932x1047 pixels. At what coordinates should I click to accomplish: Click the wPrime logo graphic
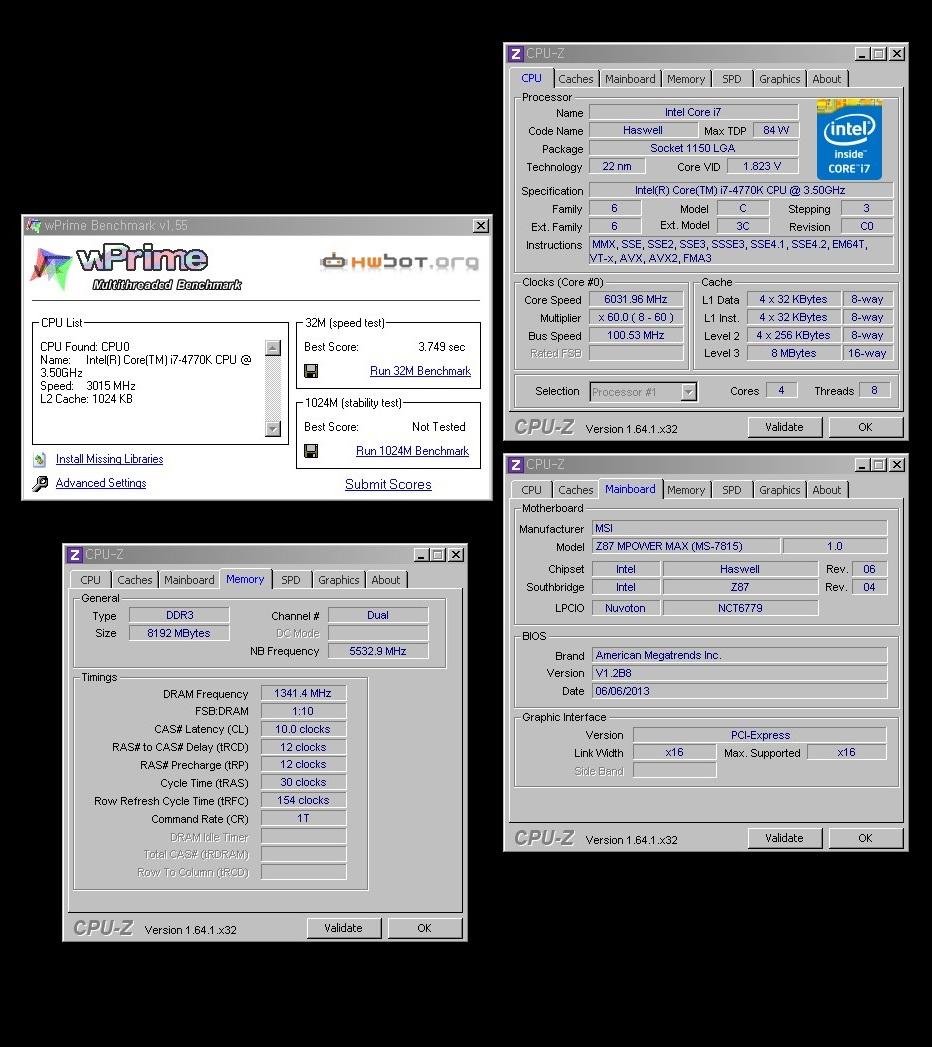click(137, 266)
